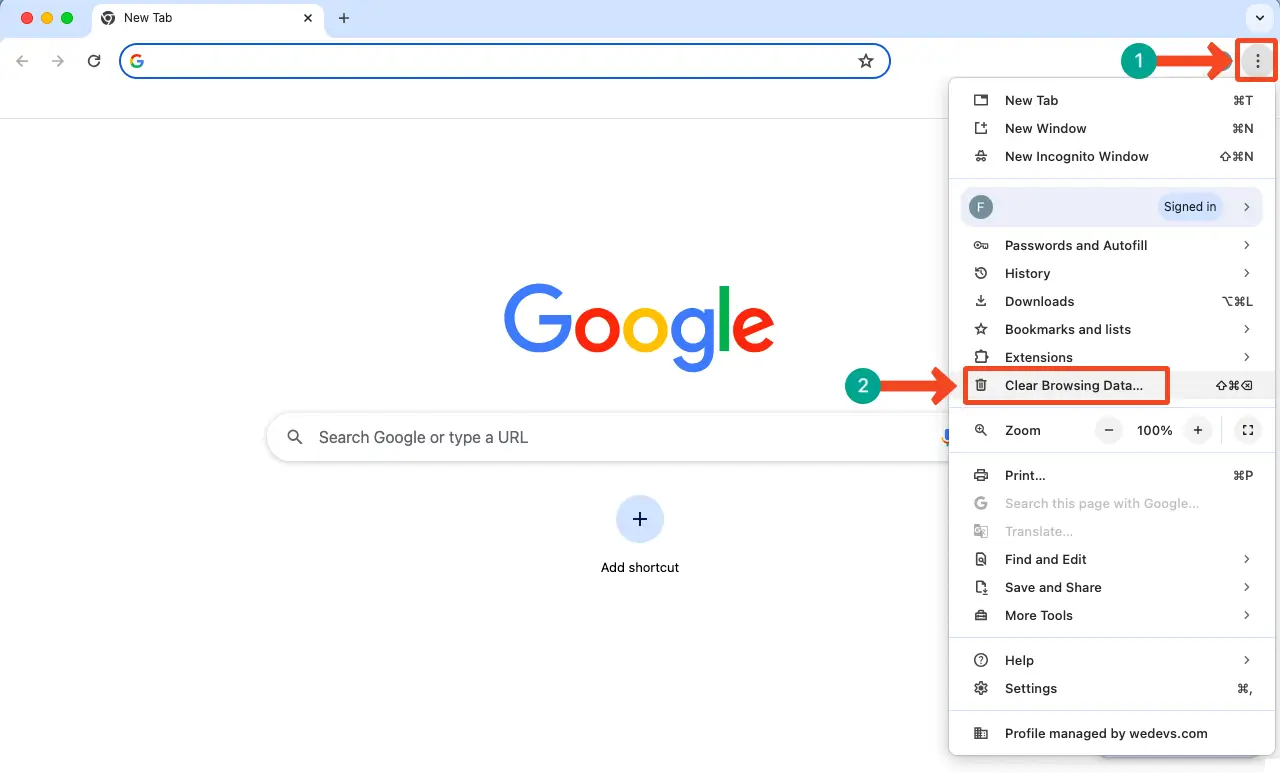The width and height of the screenshot is (1280, 773).
Task: Close the New Tab tab
Action: point(309,18)
